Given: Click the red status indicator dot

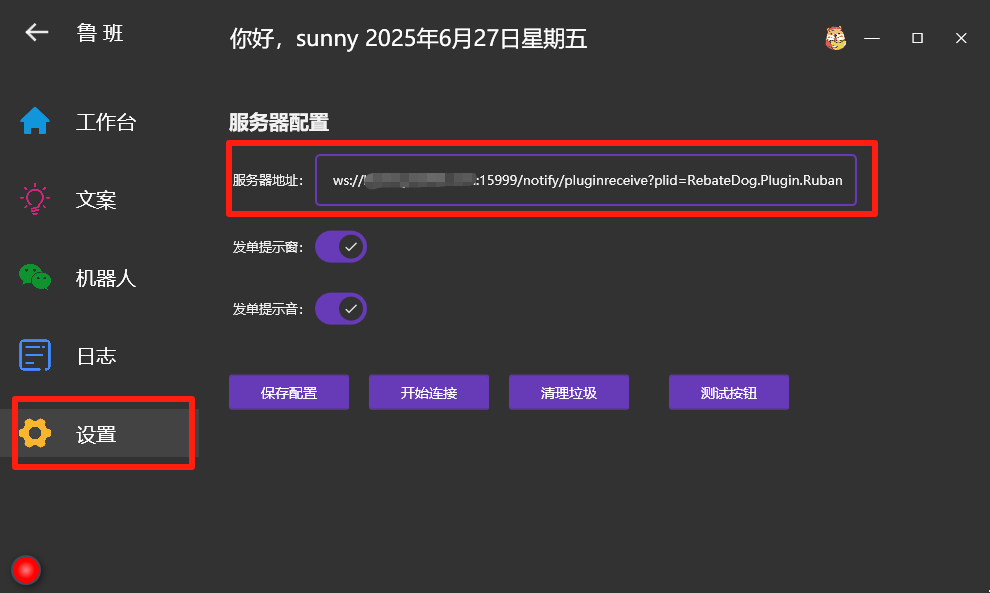Looking at the screenshot, I should [x=26, y=570].
